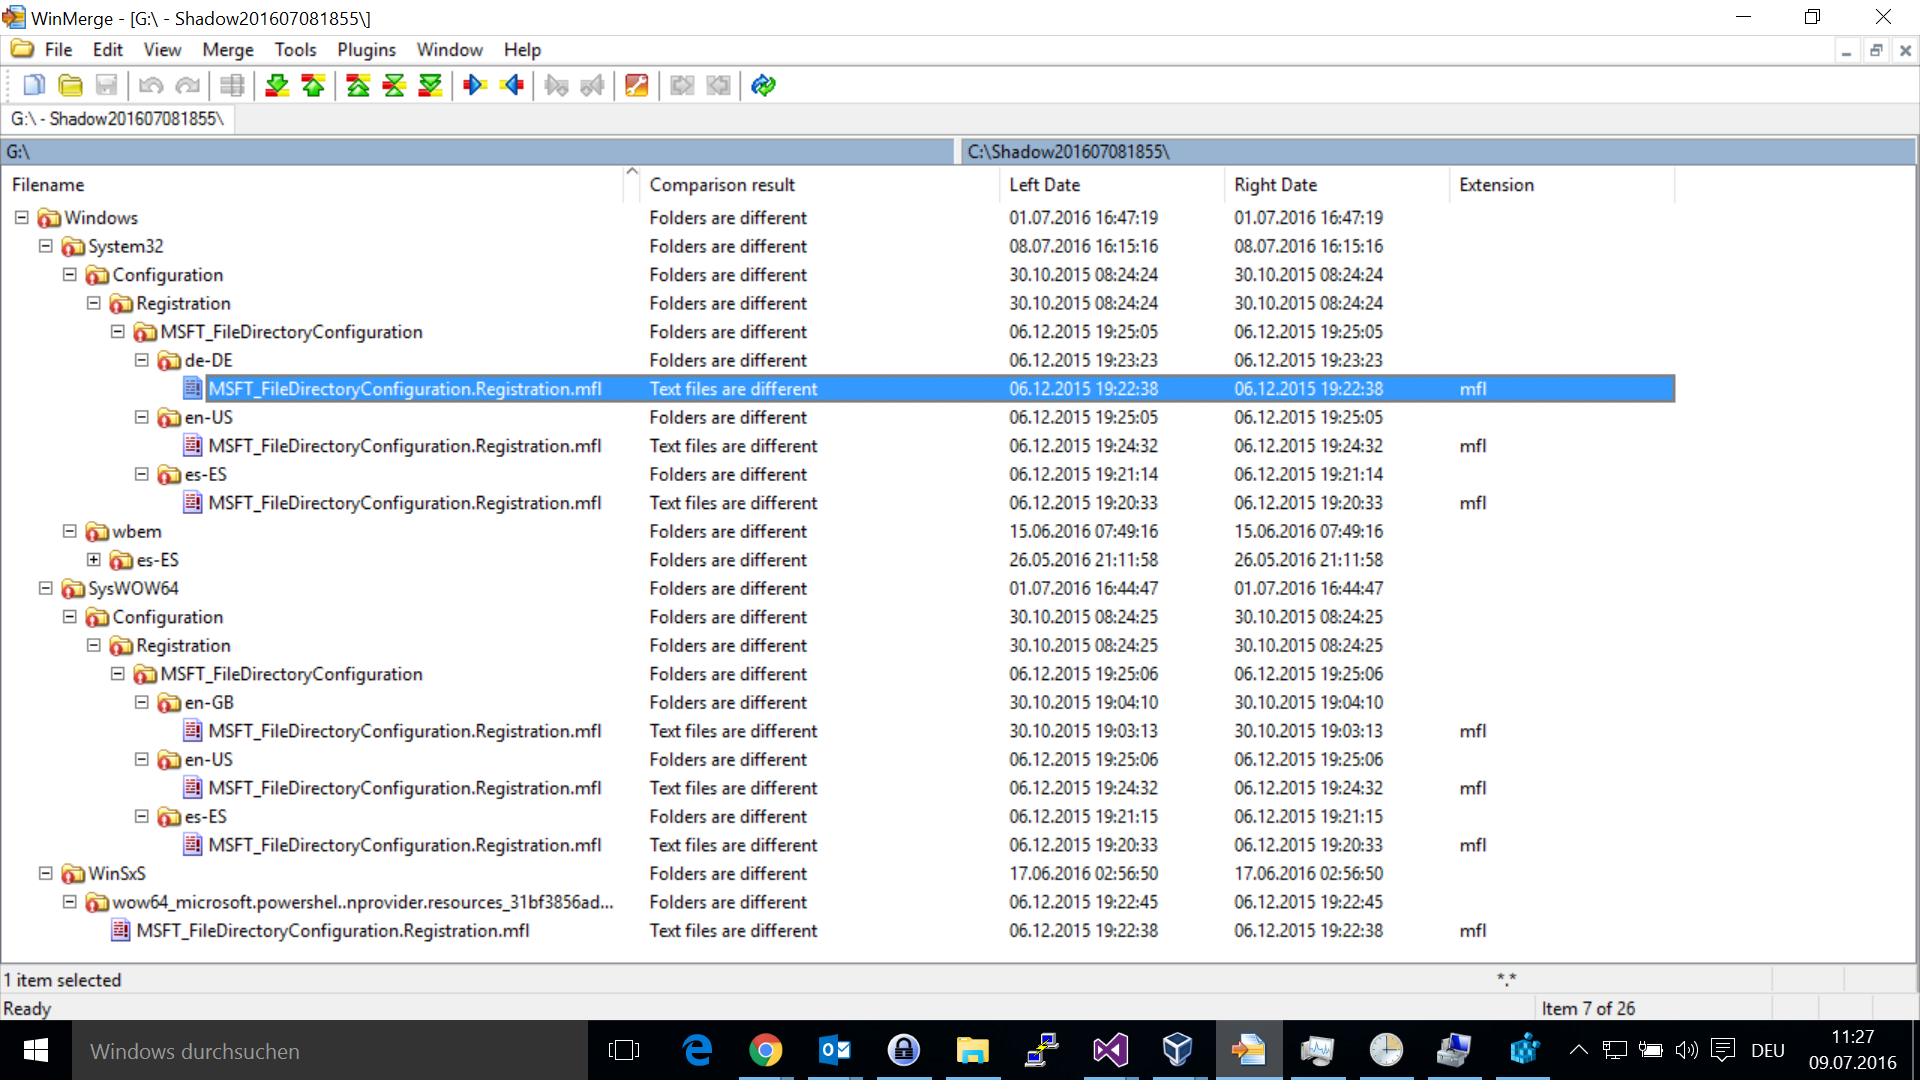Screen dimensions: 1920x1080
Task: Open Outlook from the taskbar
Action: (835, 1050)
